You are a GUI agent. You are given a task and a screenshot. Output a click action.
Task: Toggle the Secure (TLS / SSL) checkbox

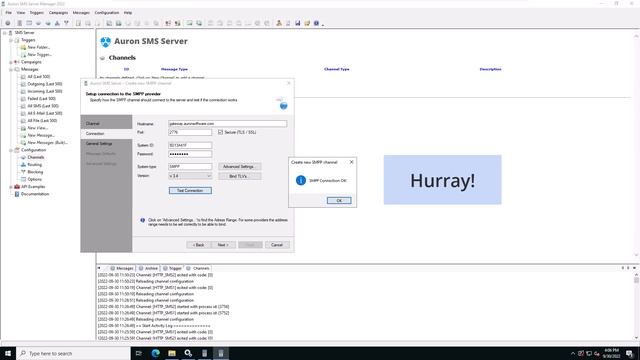[x=220, y=132]
